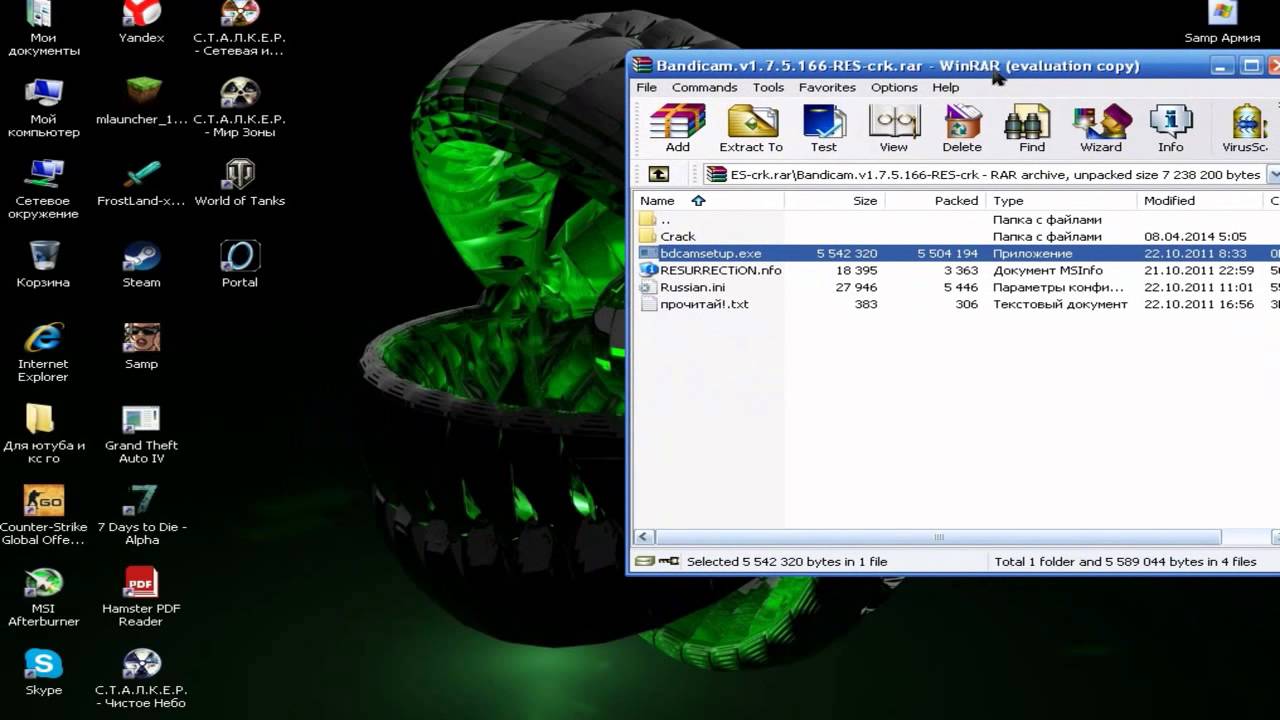Click the S.T.A.L.K.E.R. Сетевая и... desktop icon
This screenshot has height=720, width=1280.
(x=239, y=29)
